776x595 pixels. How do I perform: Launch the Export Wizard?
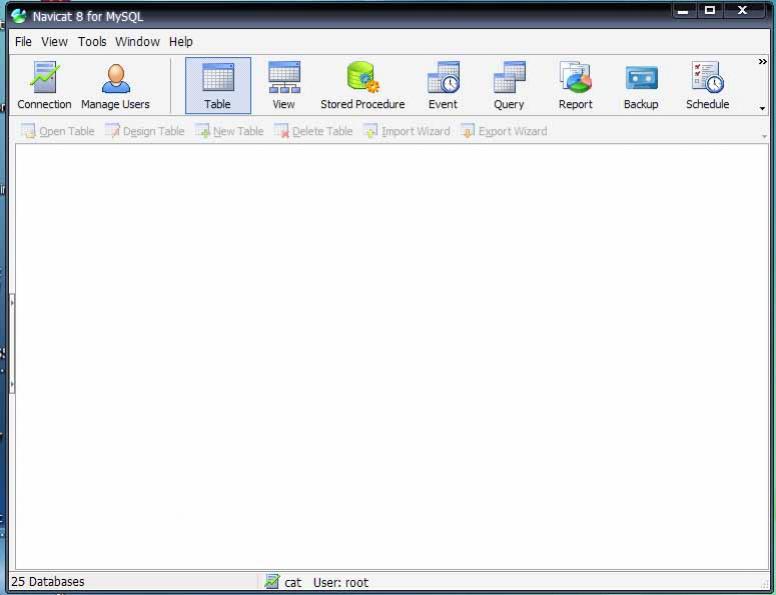(x=504, y=131)
